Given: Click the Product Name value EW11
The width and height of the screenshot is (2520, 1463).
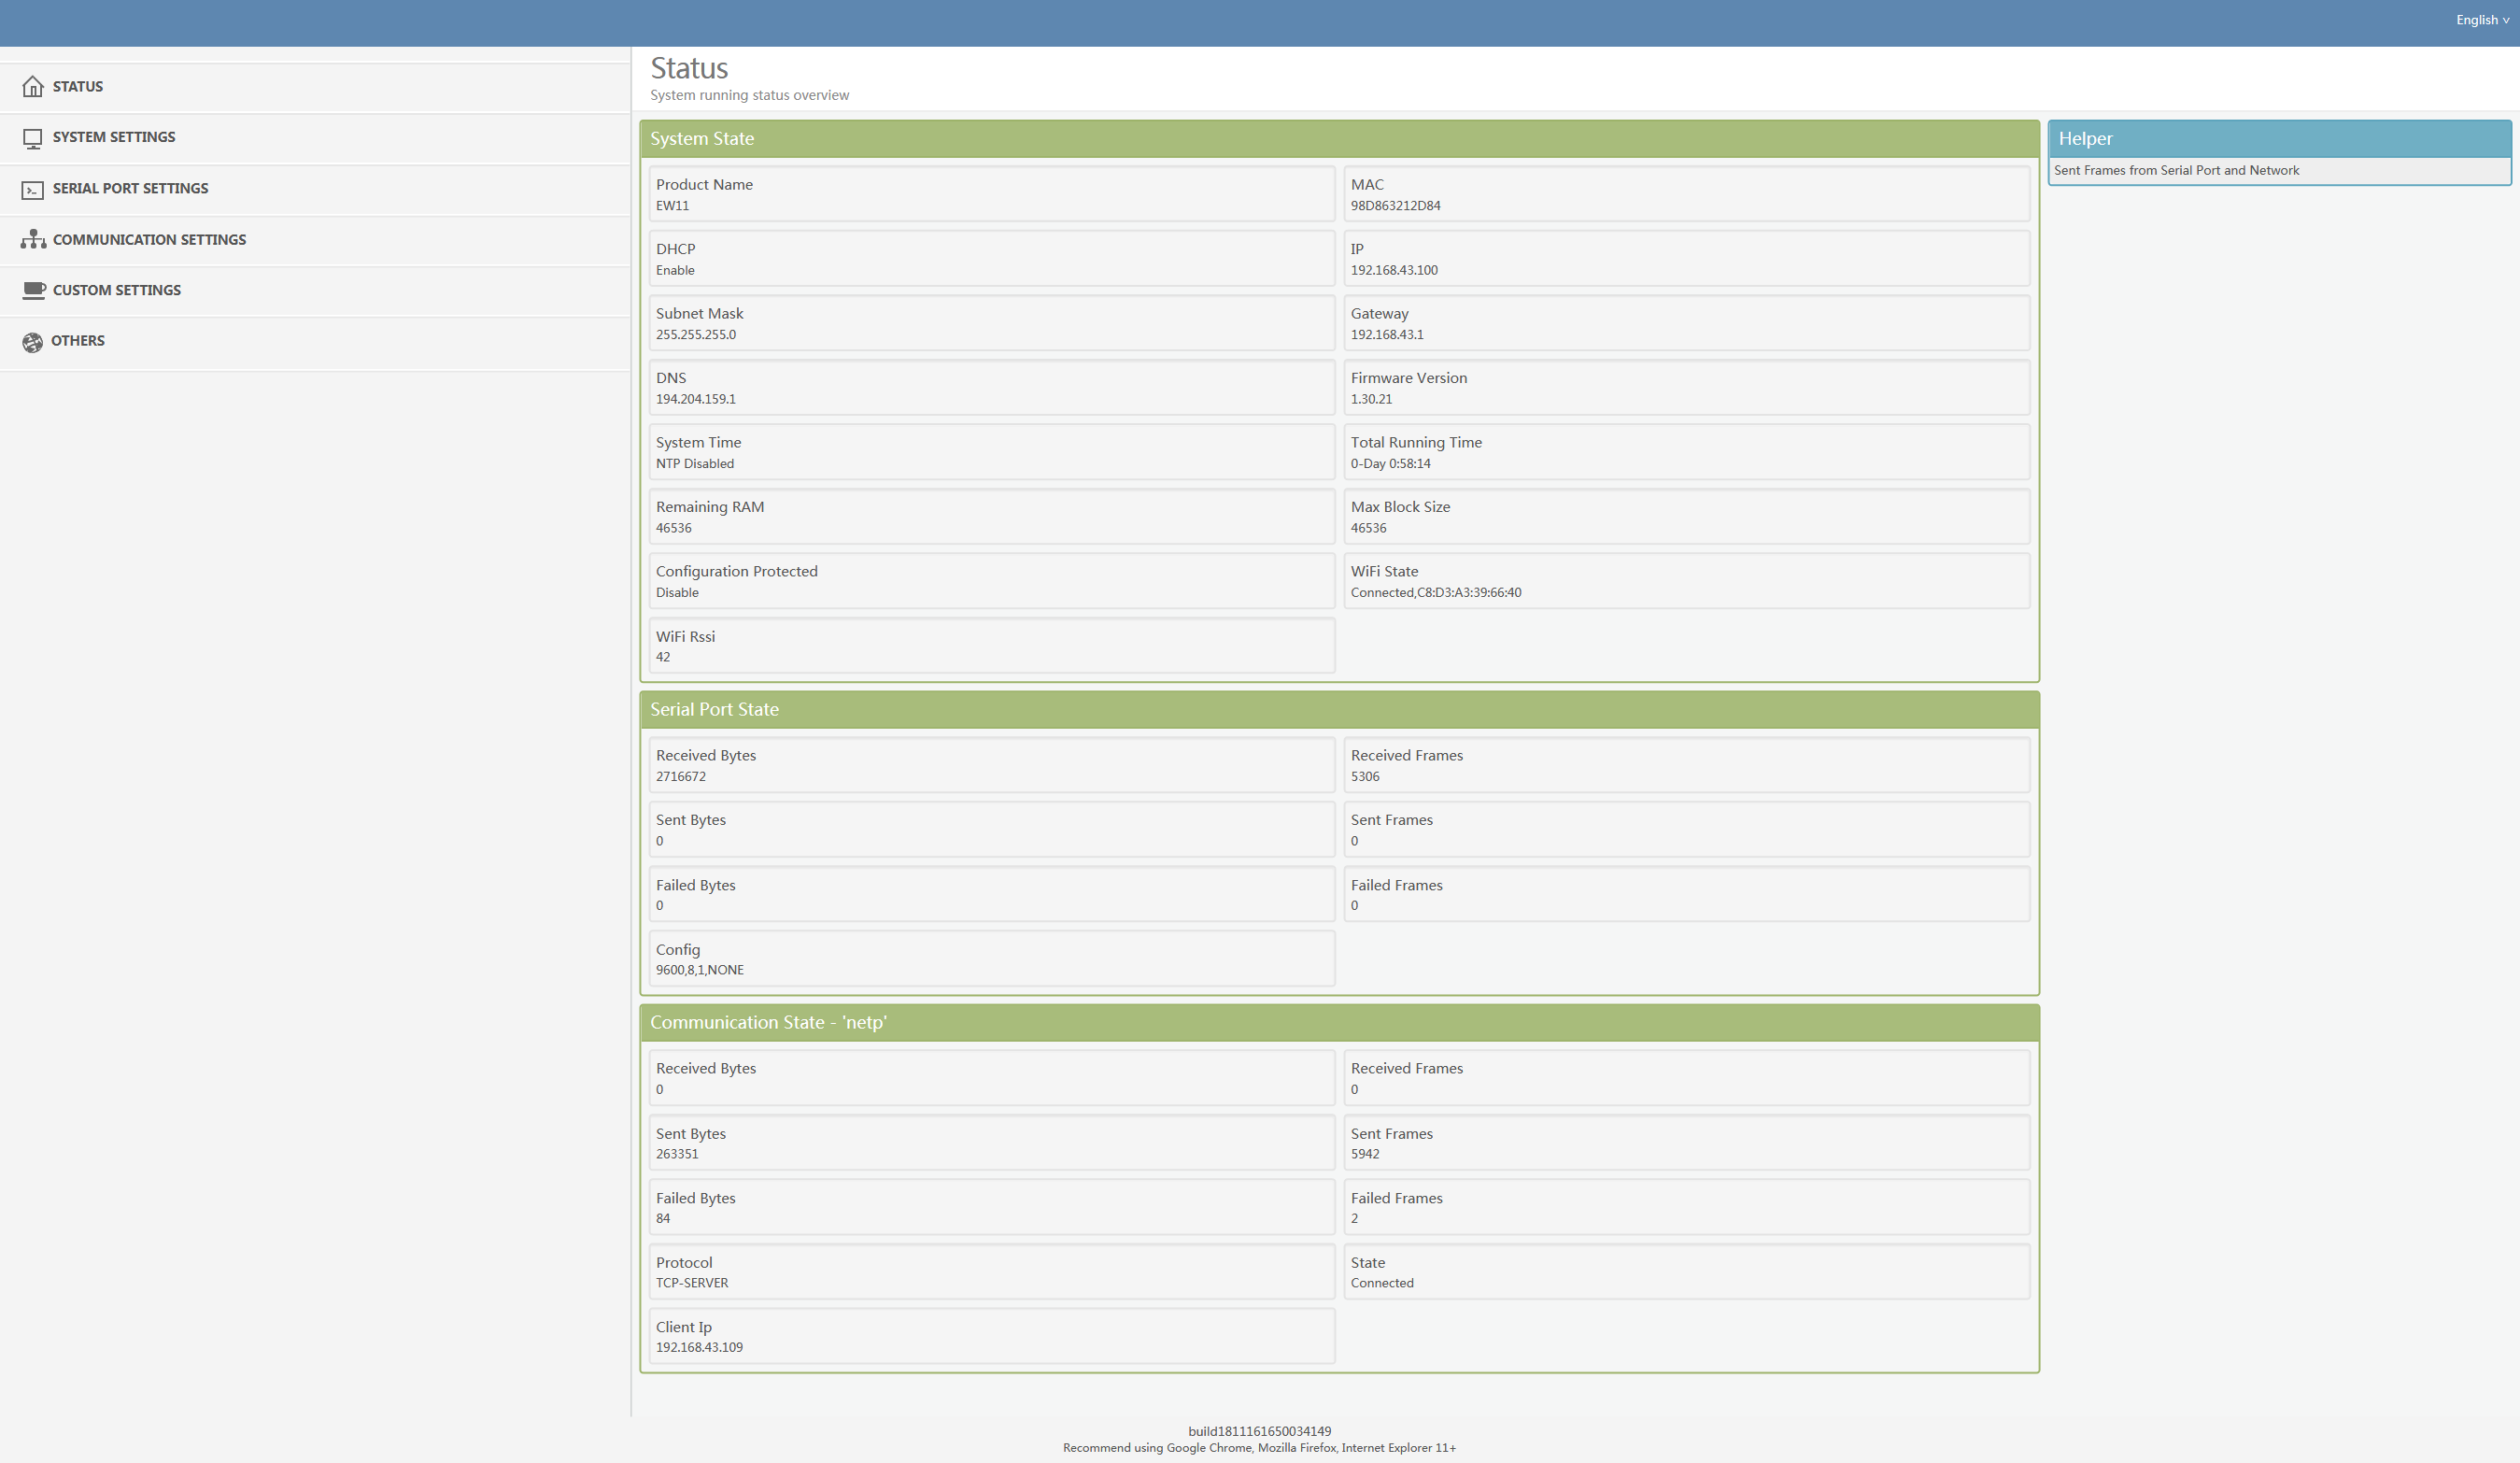Looking at the screenshot, I should click(672, 206).
